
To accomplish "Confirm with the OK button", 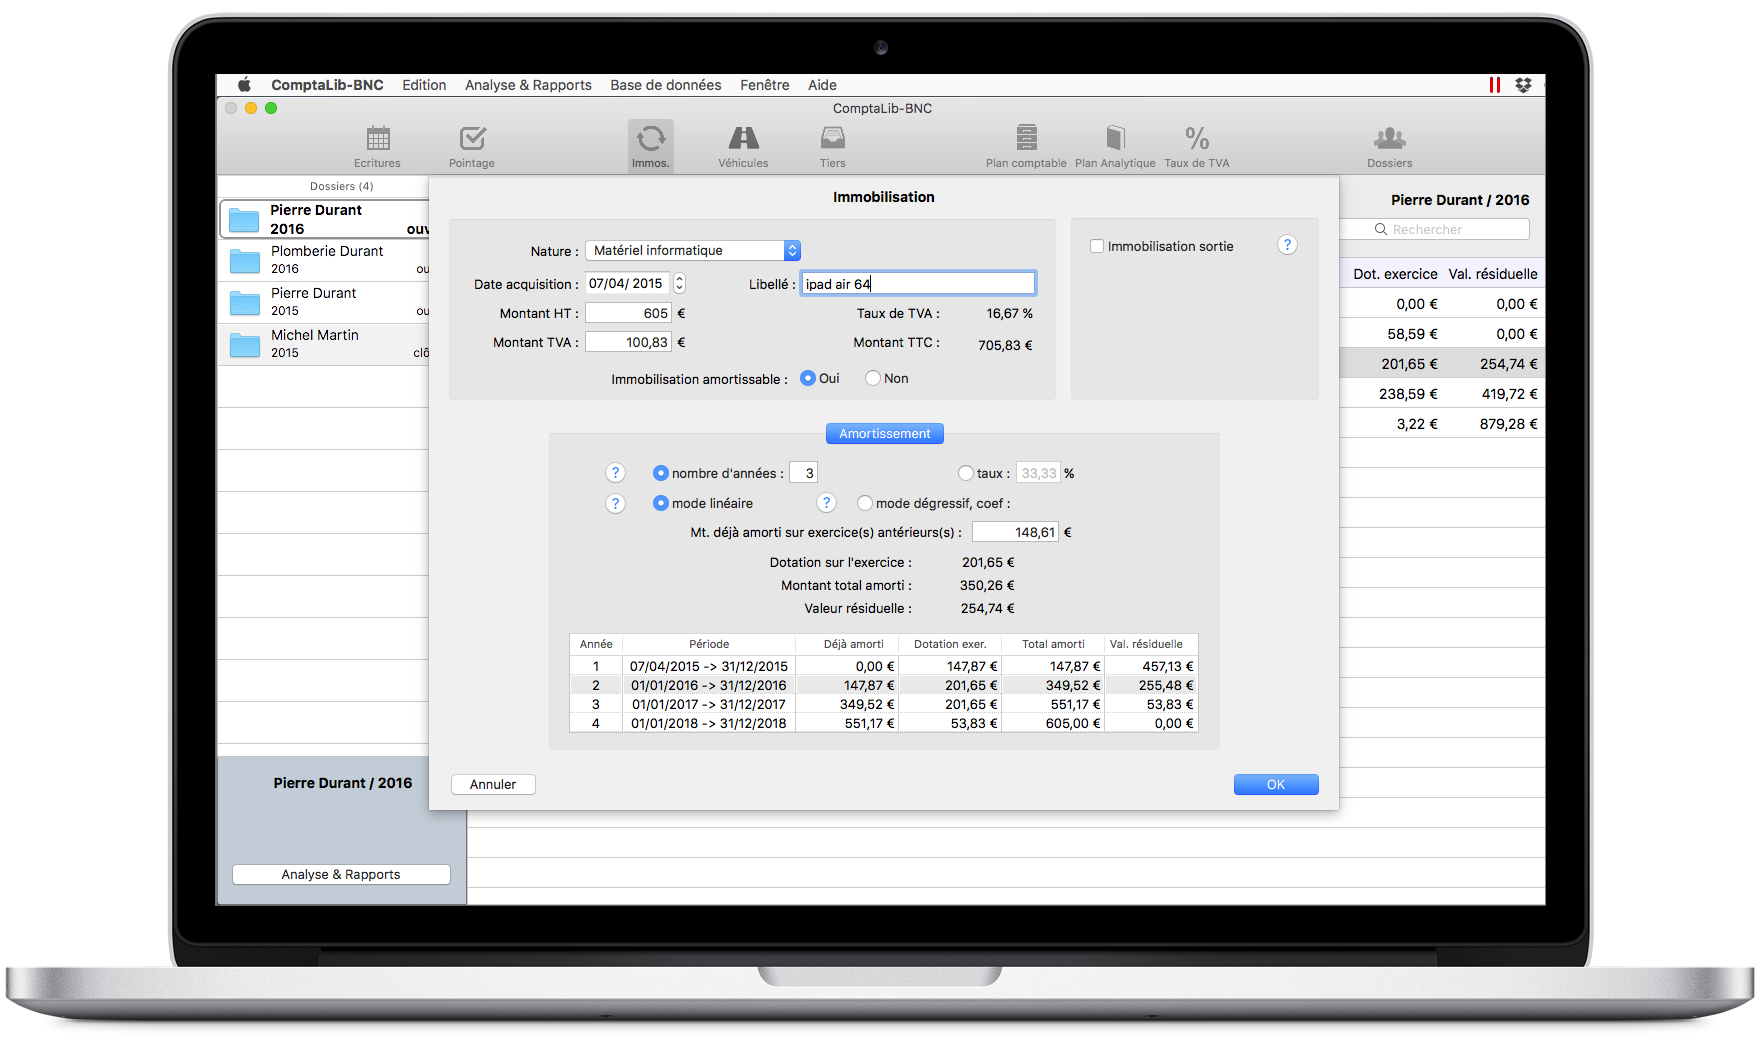I will click(1276, 784).
